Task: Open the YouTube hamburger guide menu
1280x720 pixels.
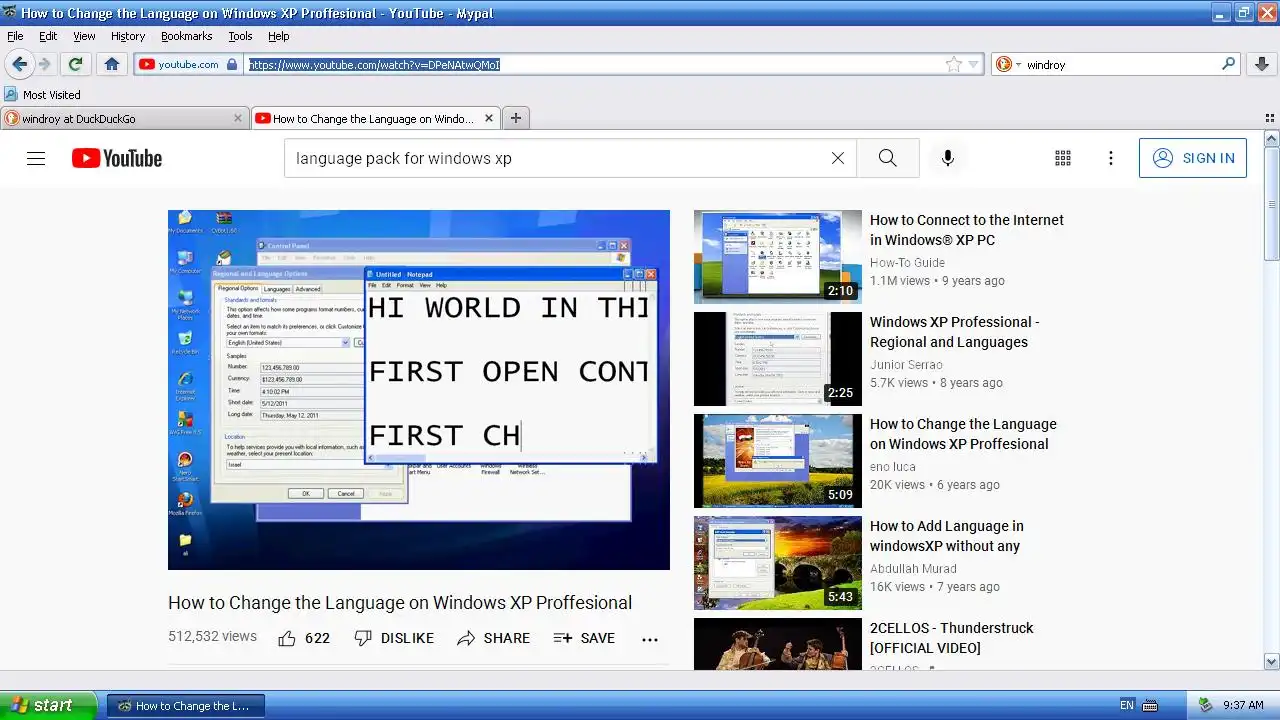Action: (36, 158)
